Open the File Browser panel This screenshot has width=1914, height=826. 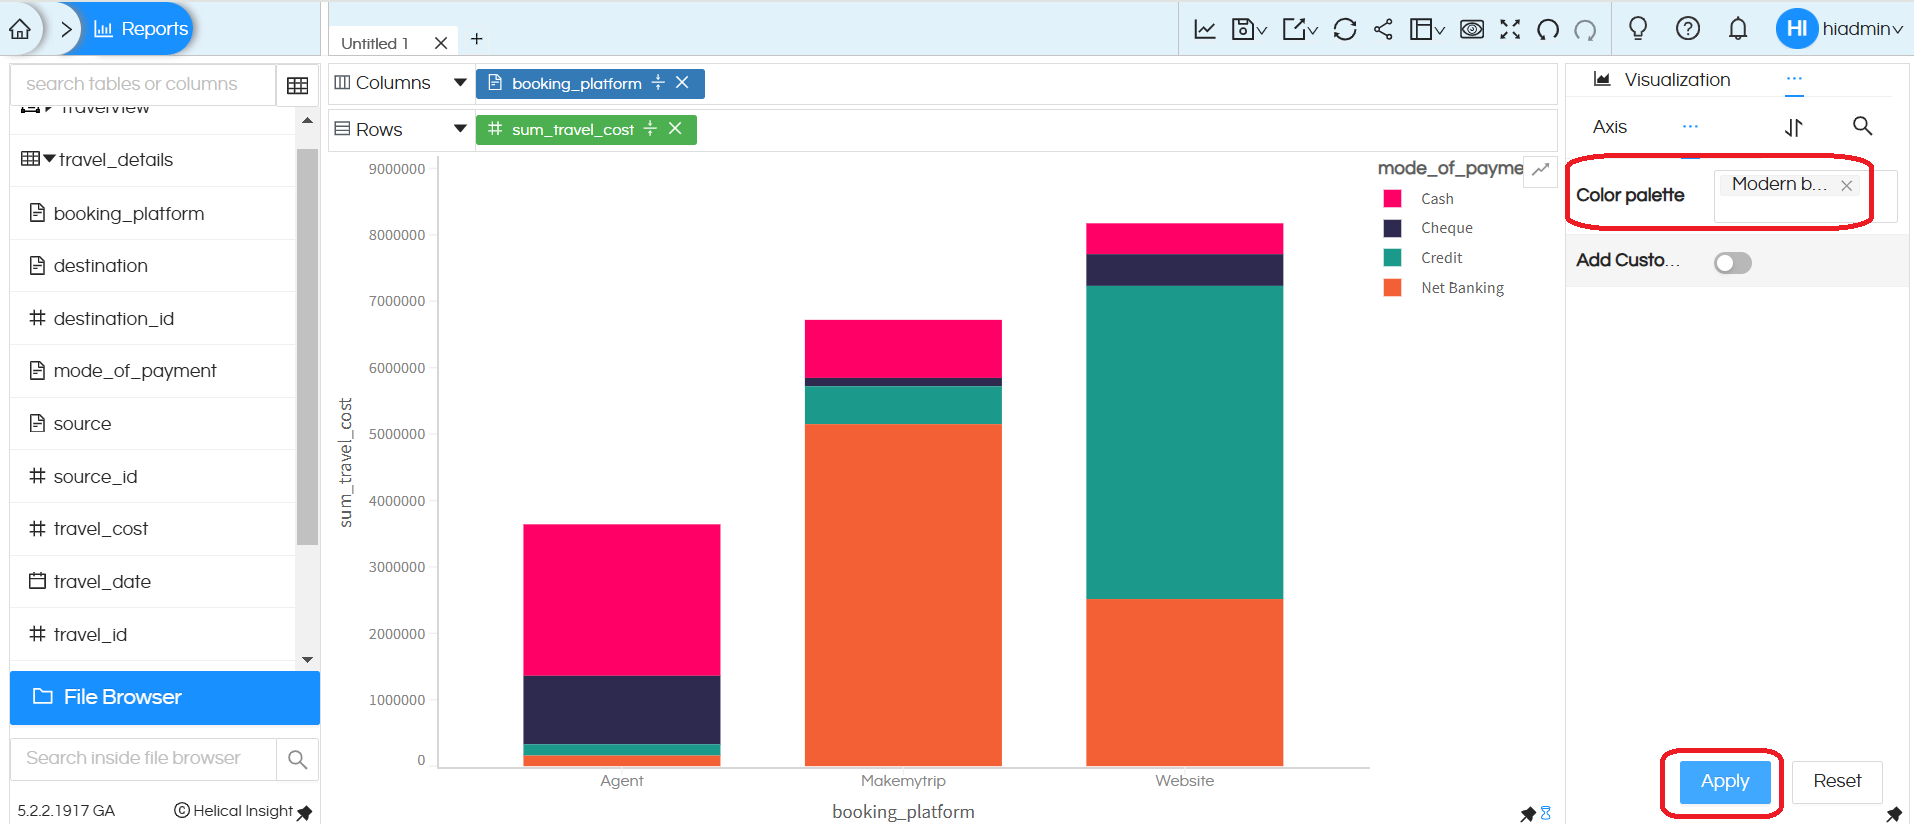[x=165, y=697]
